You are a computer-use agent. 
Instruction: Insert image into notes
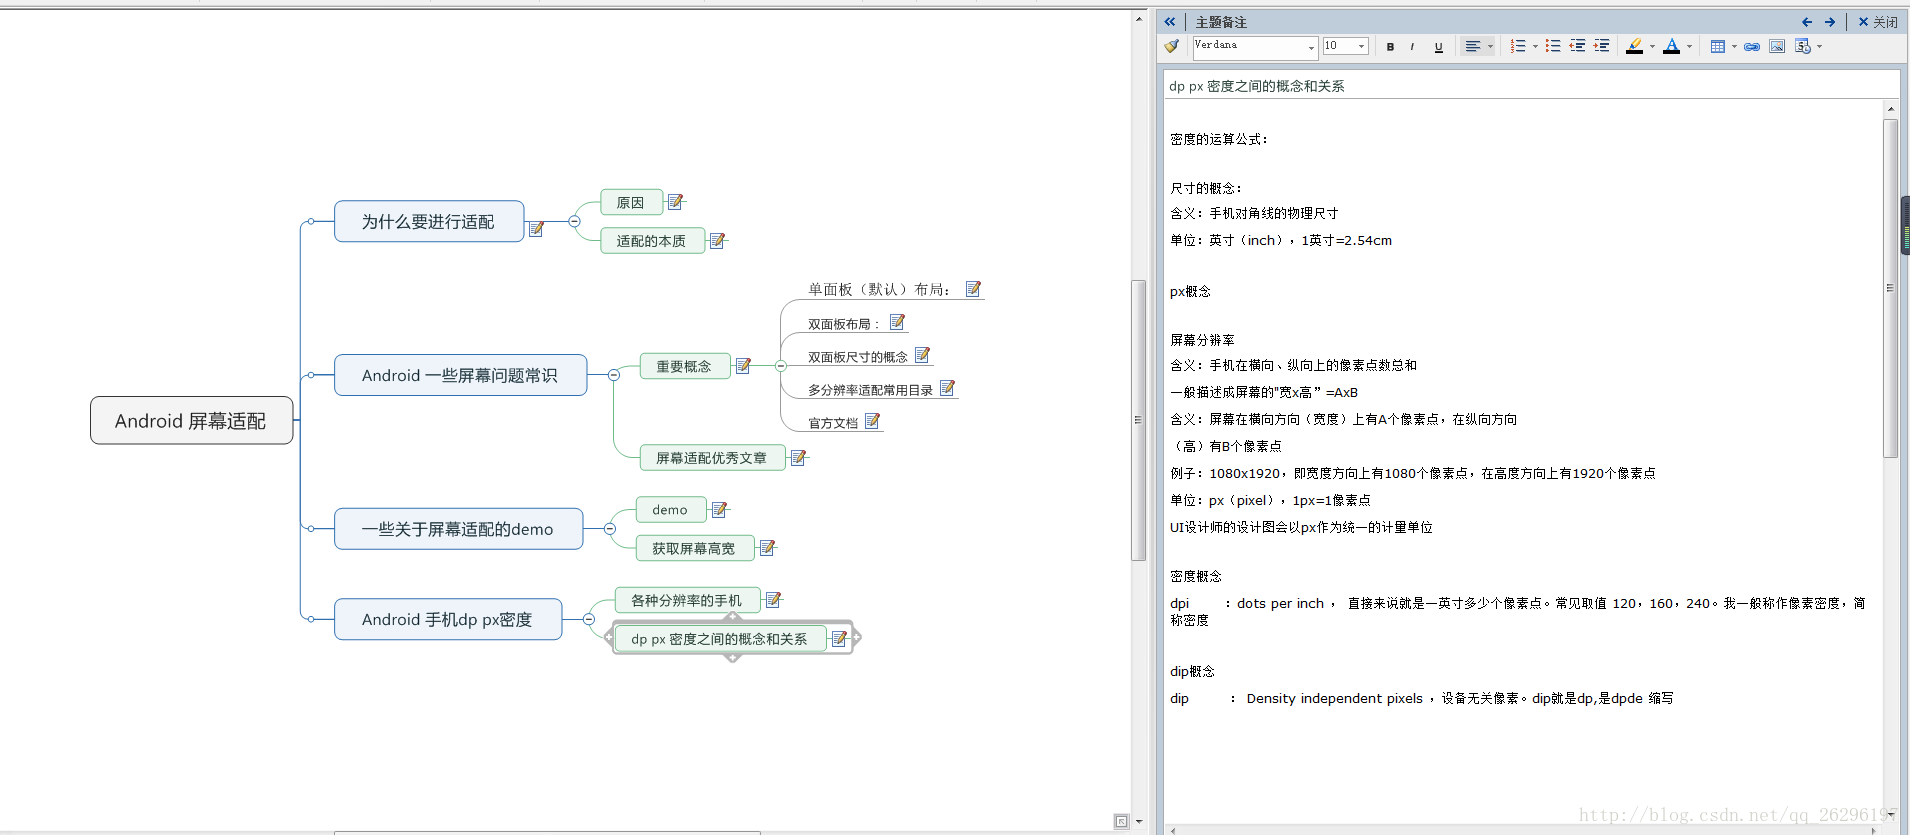click(x=1777, y=46)
